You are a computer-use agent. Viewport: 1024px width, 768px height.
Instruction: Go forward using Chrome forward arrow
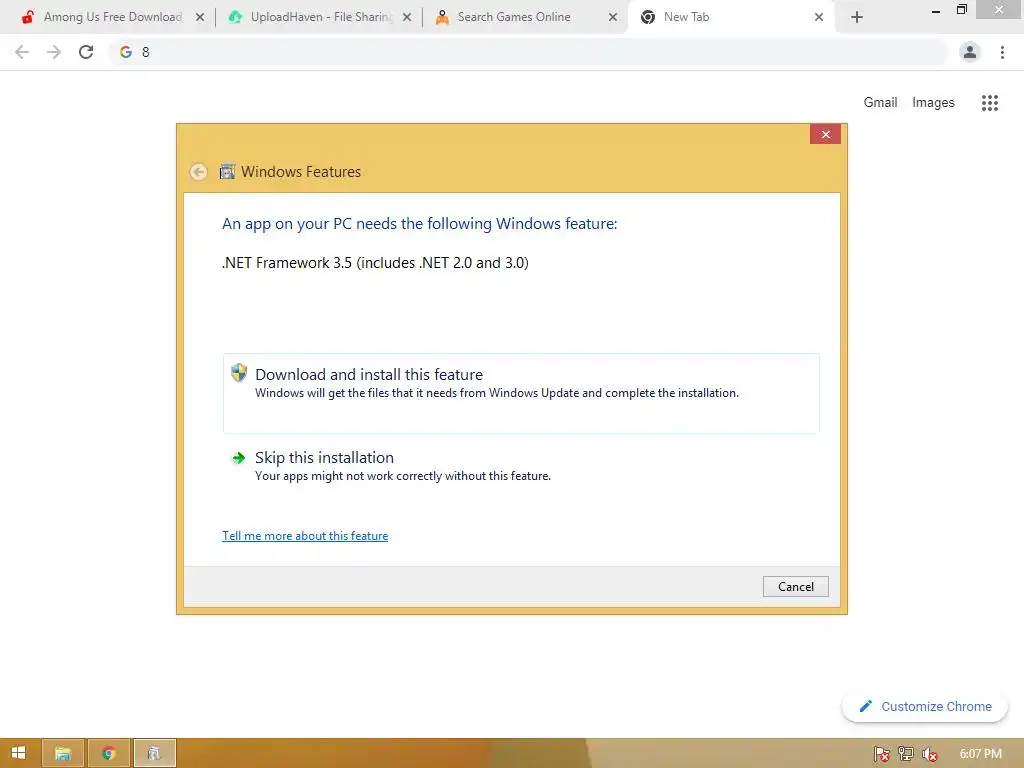[x=54, y=52]
